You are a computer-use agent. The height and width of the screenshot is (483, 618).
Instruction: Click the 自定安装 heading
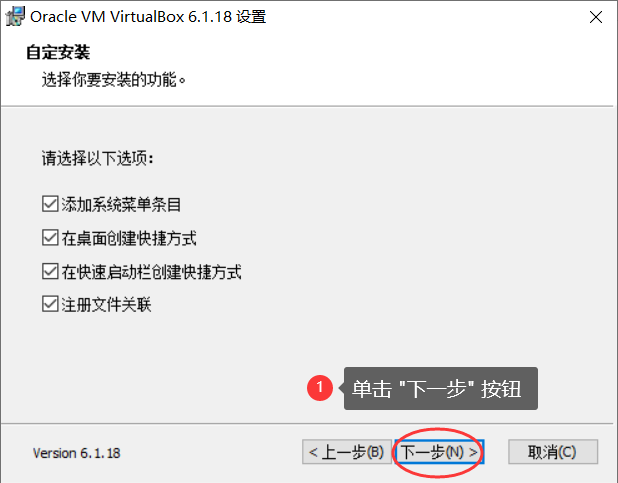pyautogui.click(x=58, y=52)
